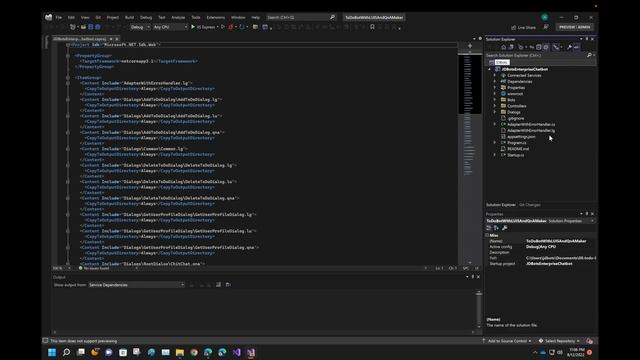The height and width of the screenshot is (360, 640).
Task: Collapse the Misc properties category
Action: (487, 236)
